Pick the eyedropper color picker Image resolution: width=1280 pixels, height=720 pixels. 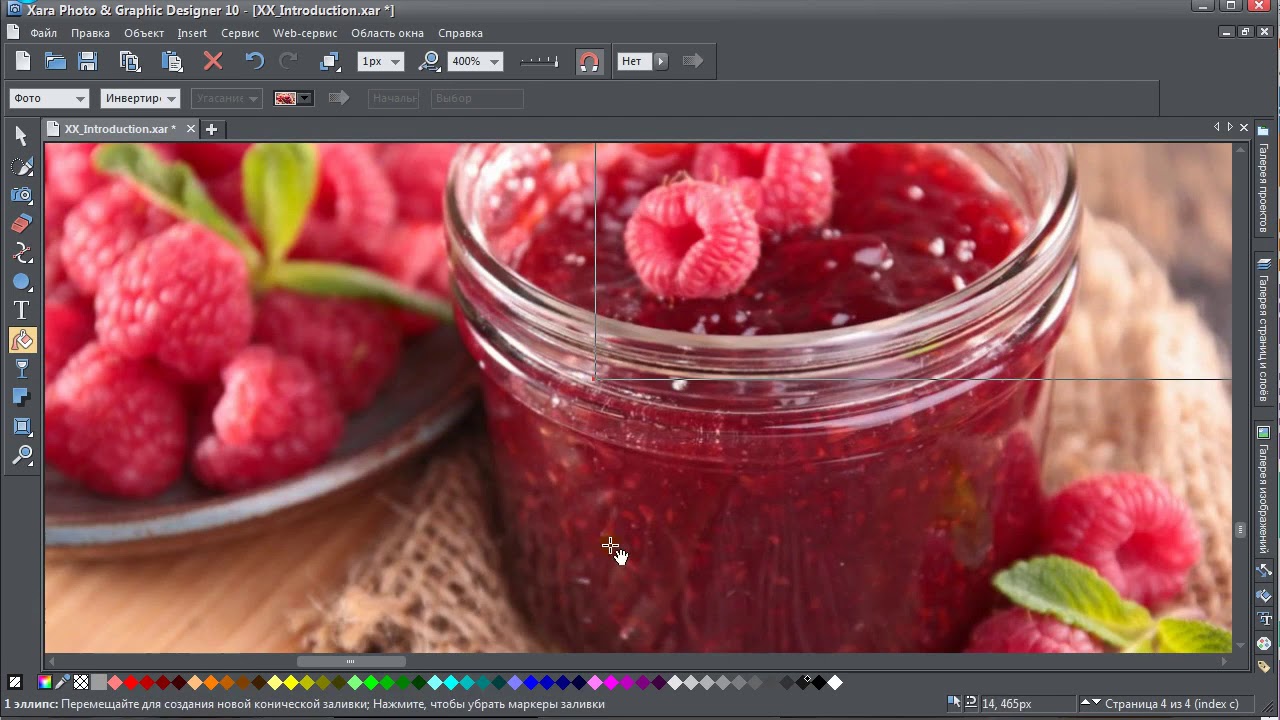pos(63,683)
